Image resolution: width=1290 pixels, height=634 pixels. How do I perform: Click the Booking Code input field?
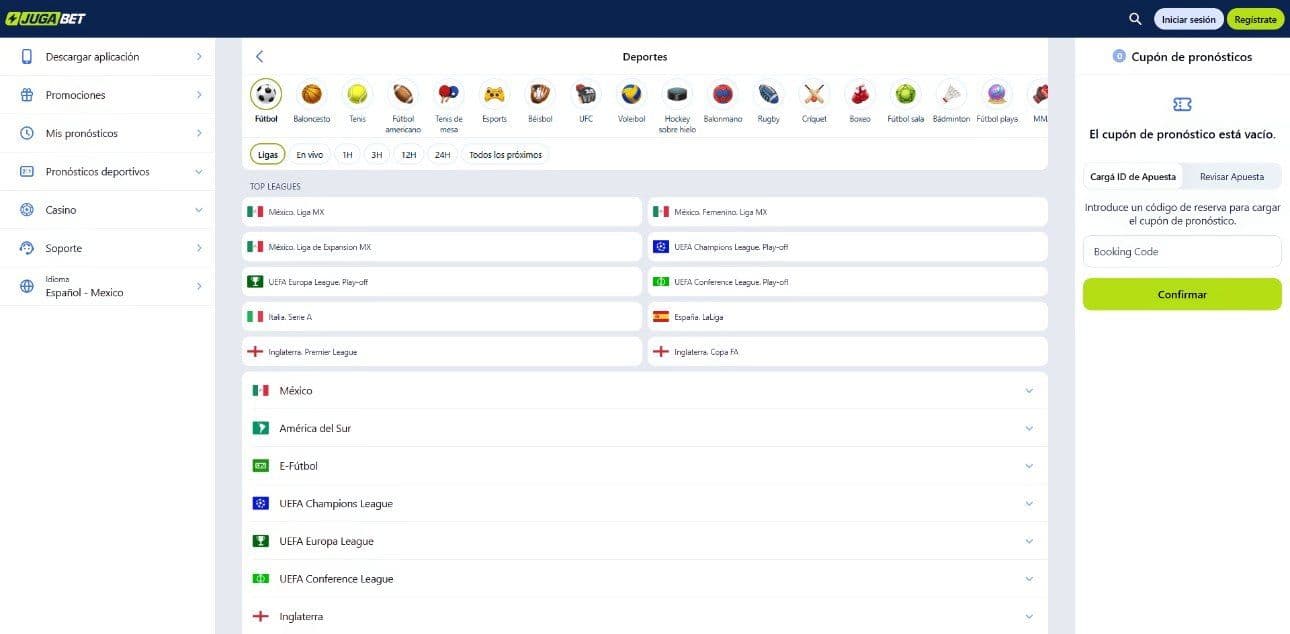coord(1181,252)
